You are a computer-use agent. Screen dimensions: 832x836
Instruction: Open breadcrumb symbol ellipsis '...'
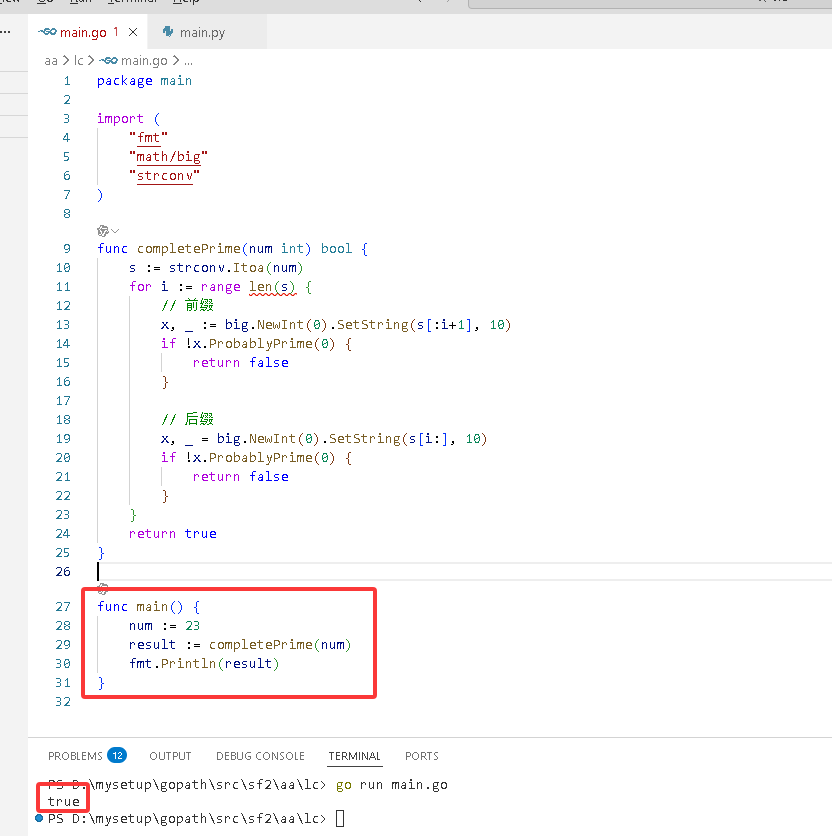point(188,61)
